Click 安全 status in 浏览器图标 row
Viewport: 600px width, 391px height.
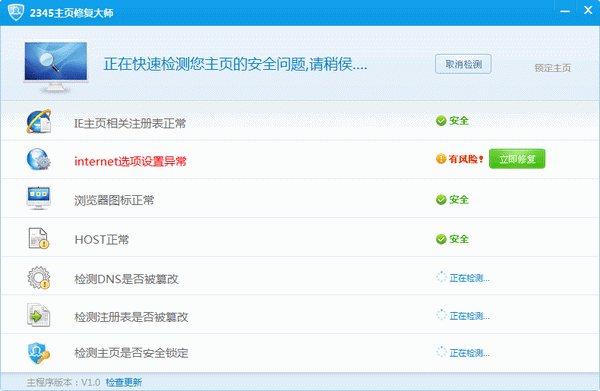point(459,200)
